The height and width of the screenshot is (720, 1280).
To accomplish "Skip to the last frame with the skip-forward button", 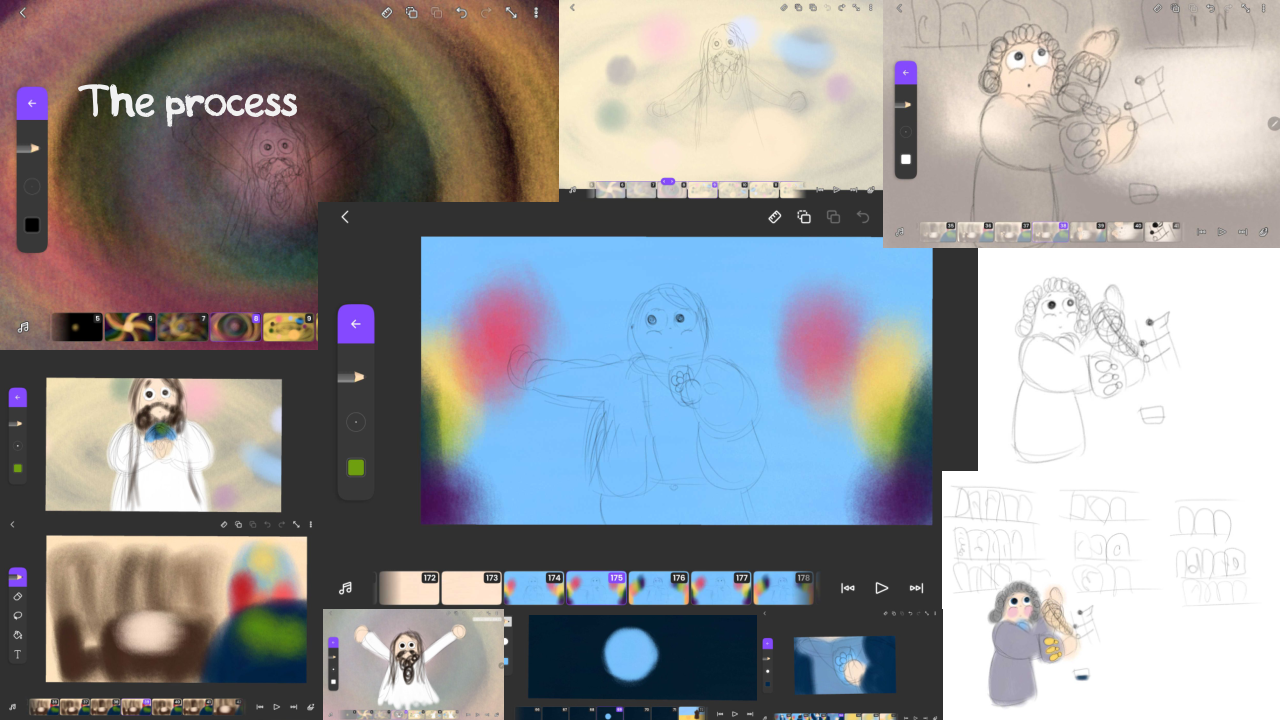I will coord(916,588).
